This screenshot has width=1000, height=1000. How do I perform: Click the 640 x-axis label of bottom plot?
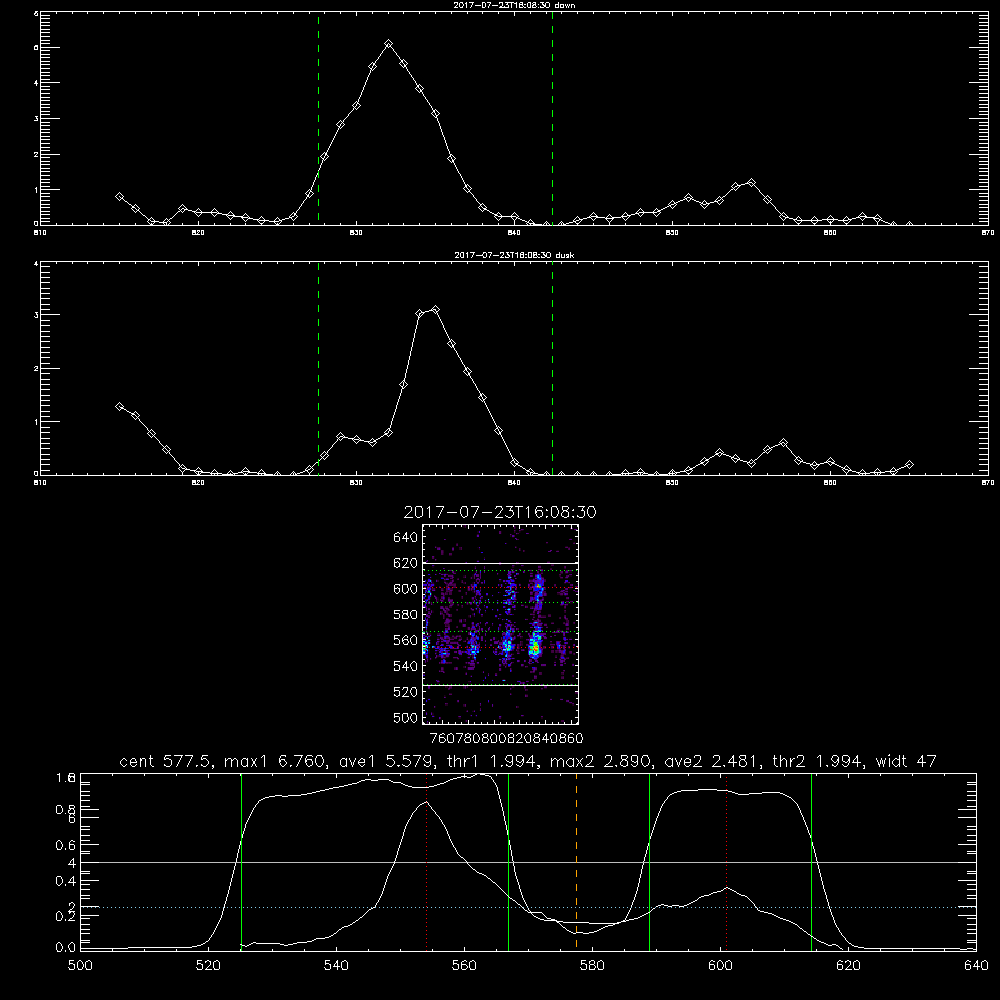click(976, 966)
